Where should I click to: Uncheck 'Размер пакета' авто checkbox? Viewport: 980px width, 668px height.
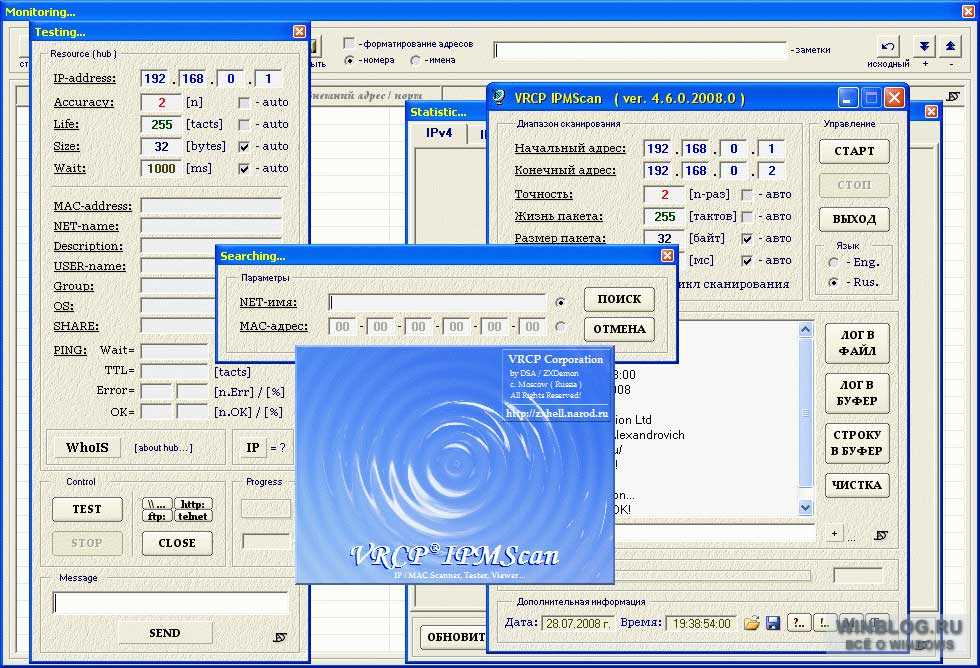(747, 239)
